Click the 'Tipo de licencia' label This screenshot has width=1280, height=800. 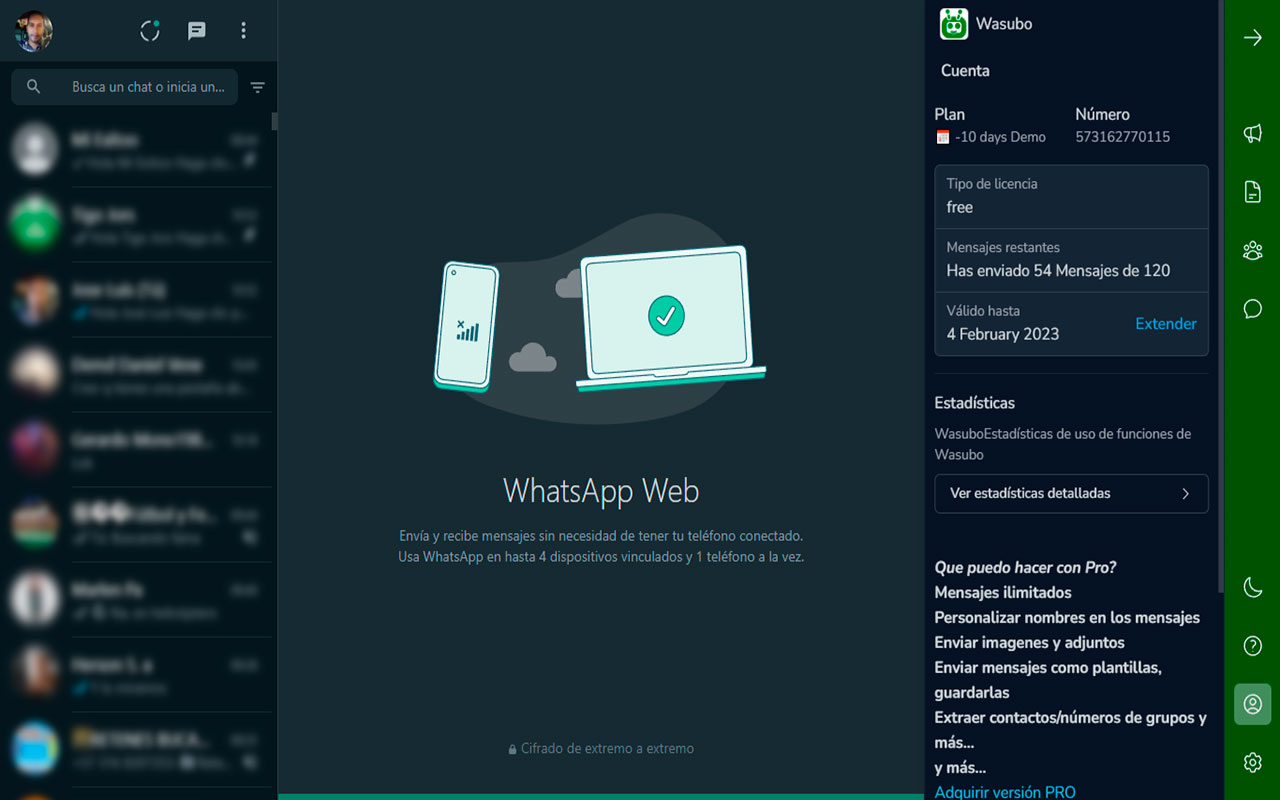[x=992, y=184]
